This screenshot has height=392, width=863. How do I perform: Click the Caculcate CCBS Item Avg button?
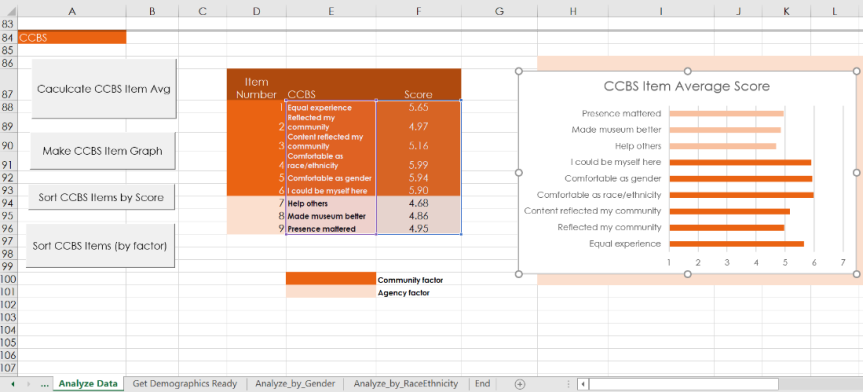104,89
